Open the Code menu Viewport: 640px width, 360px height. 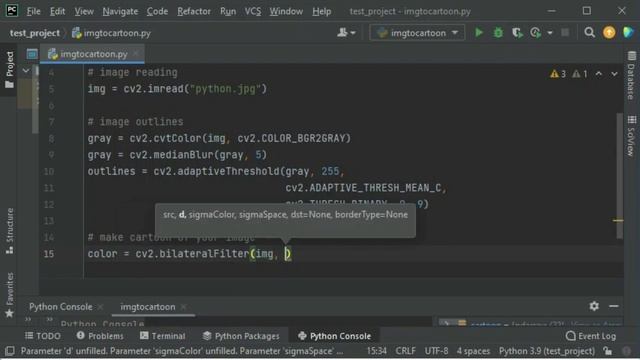click(157, 11)
